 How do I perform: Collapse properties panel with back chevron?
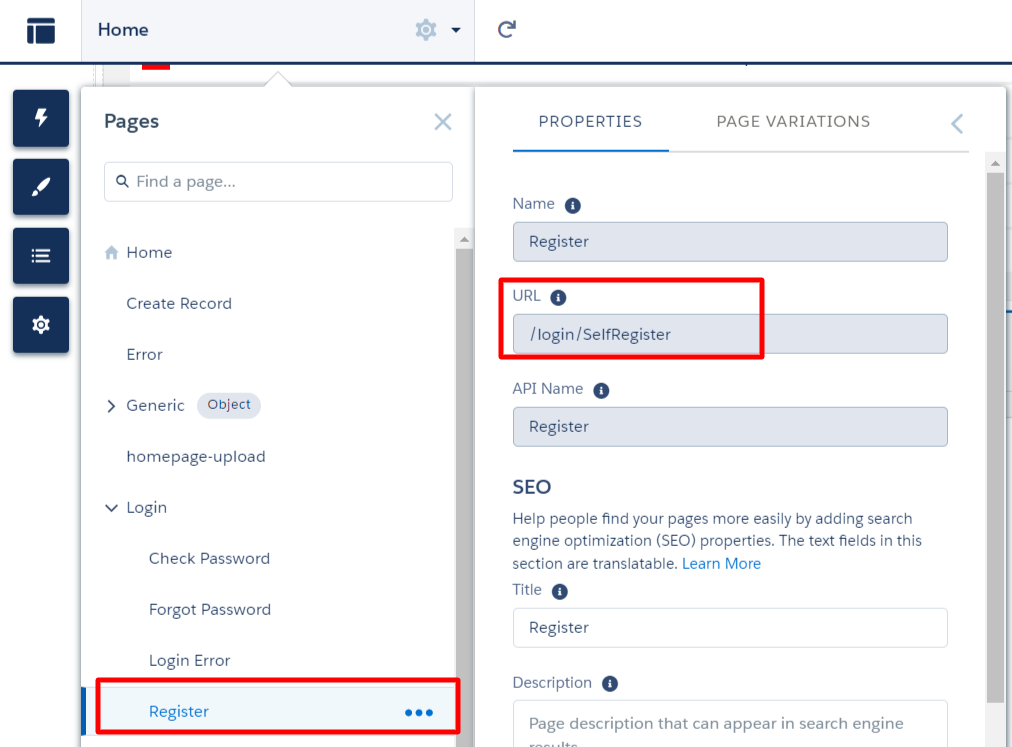tap(957, 123)
